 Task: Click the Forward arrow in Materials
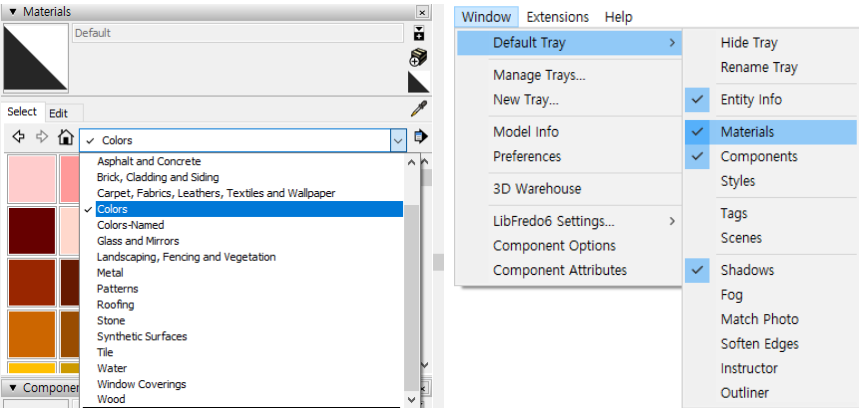tap(42, 137)
